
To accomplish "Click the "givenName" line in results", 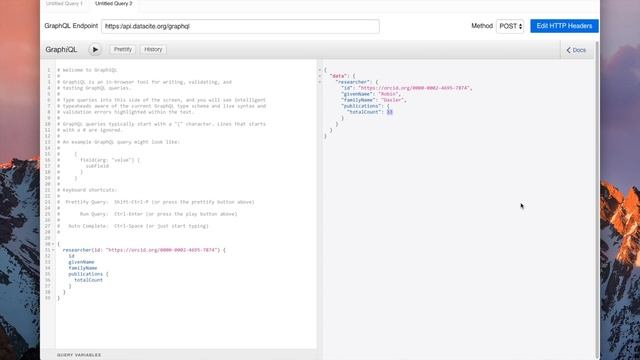I will click(x=371, y=94).
